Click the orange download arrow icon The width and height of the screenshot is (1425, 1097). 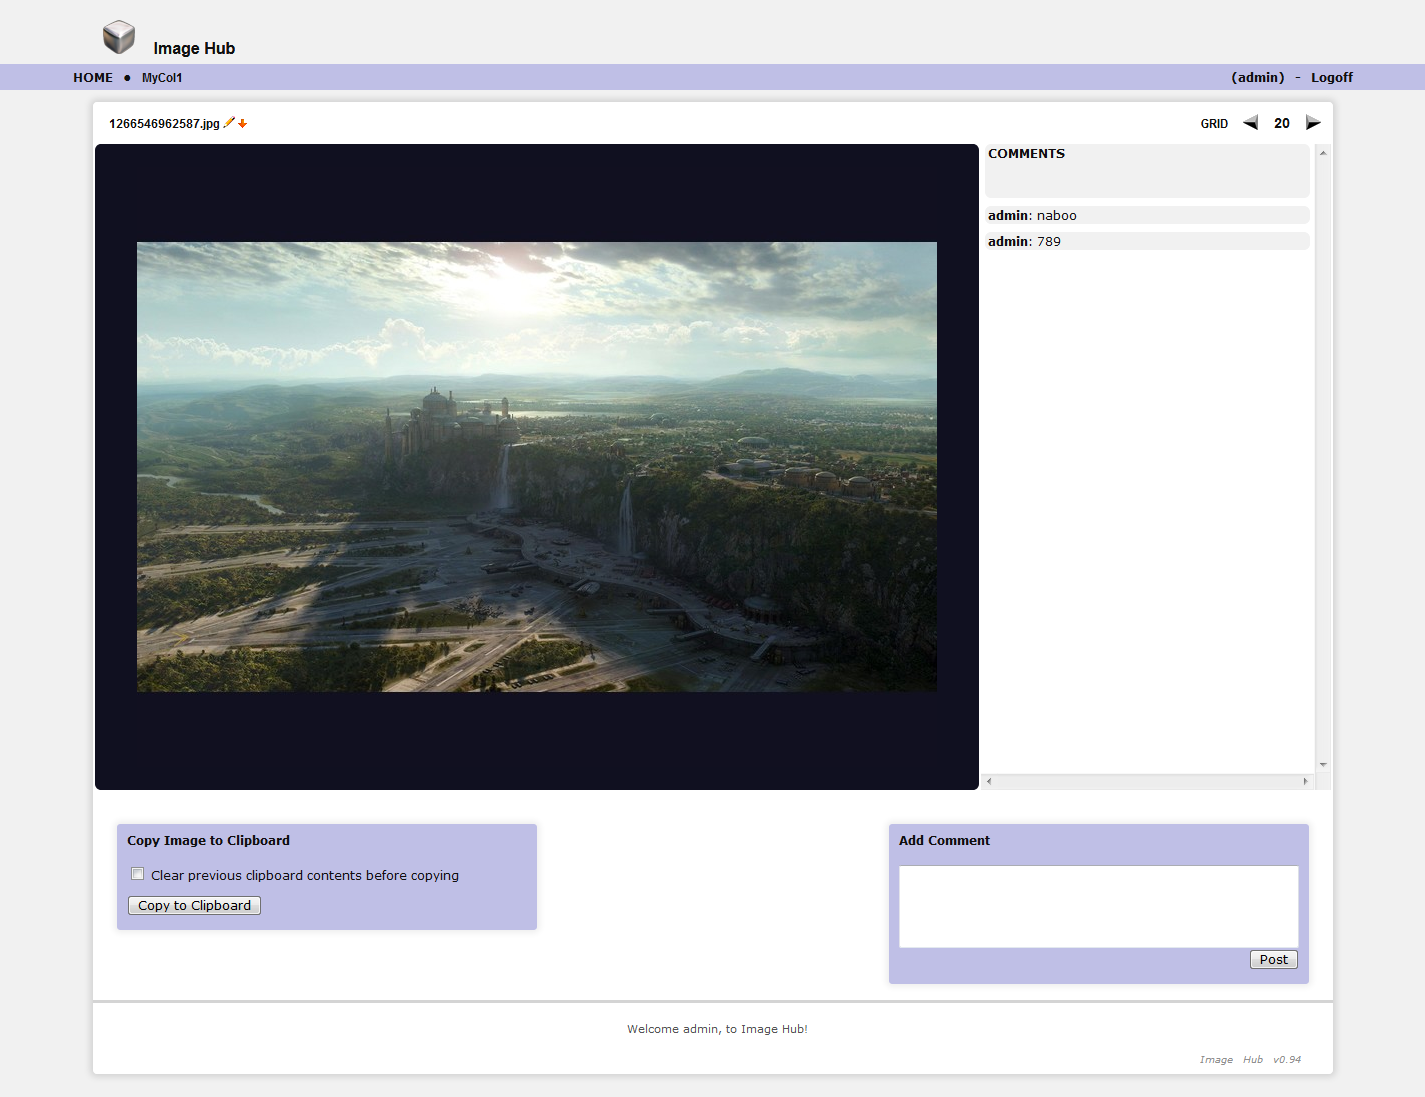click(x=242, y=124)
